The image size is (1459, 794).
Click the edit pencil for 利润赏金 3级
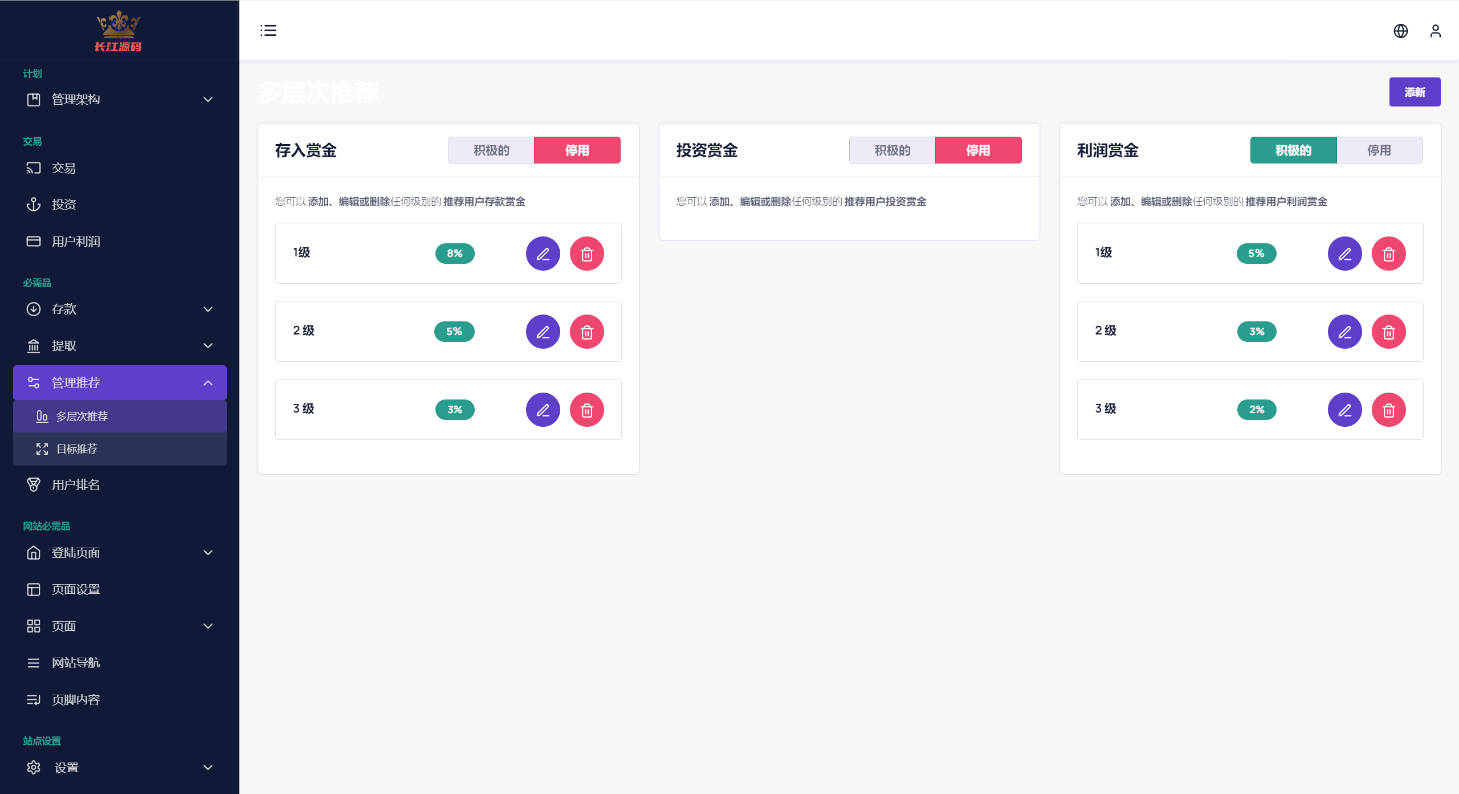click(x=1345, y=410)
